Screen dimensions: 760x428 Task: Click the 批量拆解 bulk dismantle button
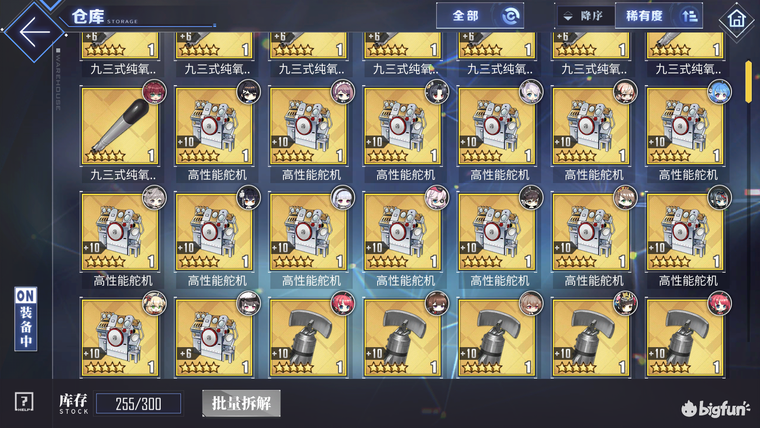(x=241, y=403)
